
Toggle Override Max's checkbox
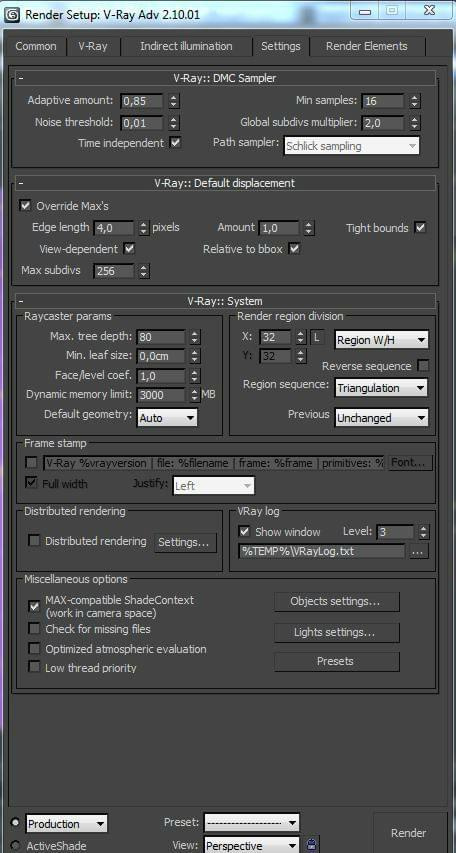(24, 206)
